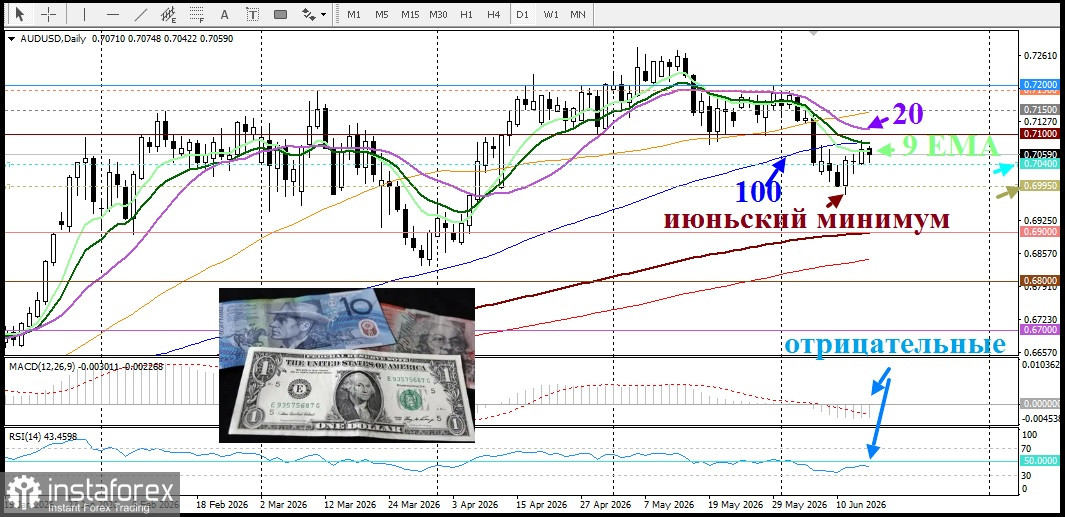Click the 0.69250 price scale value
This screenshot has width=1065, height=517.
(1039, 221)
